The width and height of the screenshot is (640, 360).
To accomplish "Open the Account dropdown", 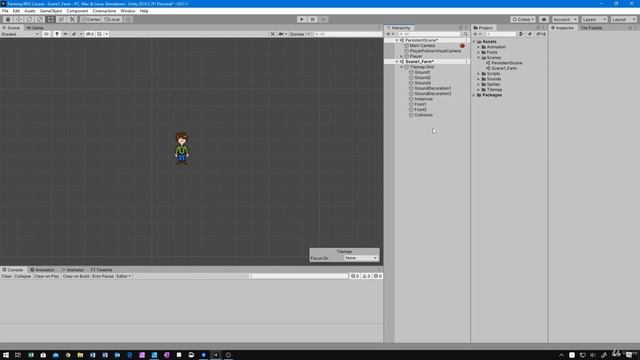I will [x=564, y=19].
